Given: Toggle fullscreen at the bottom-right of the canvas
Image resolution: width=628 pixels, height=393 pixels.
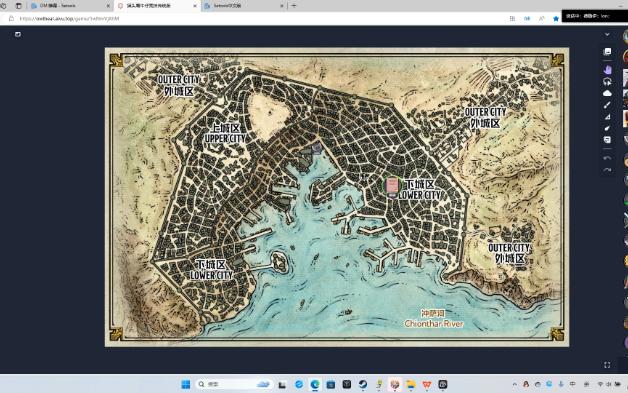Looking at the screenshot, I should click(607, 365).
